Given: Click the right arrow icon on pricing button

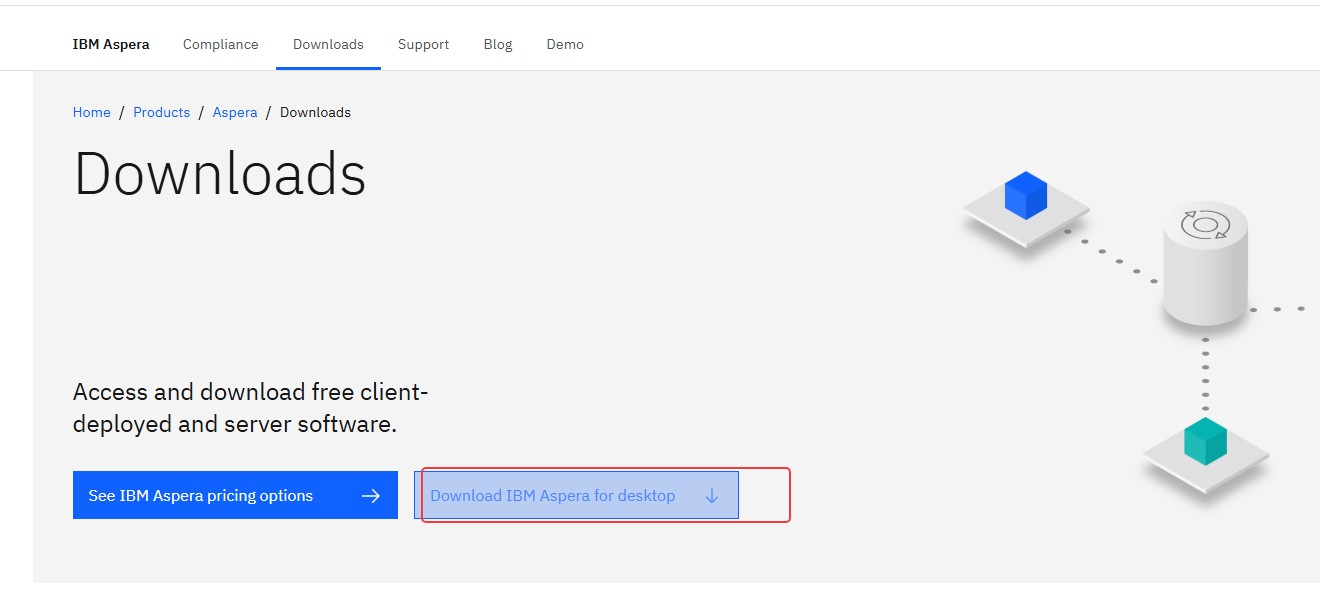Looking at the screenshot, I should pyautogui.click(x=371, y=496).
